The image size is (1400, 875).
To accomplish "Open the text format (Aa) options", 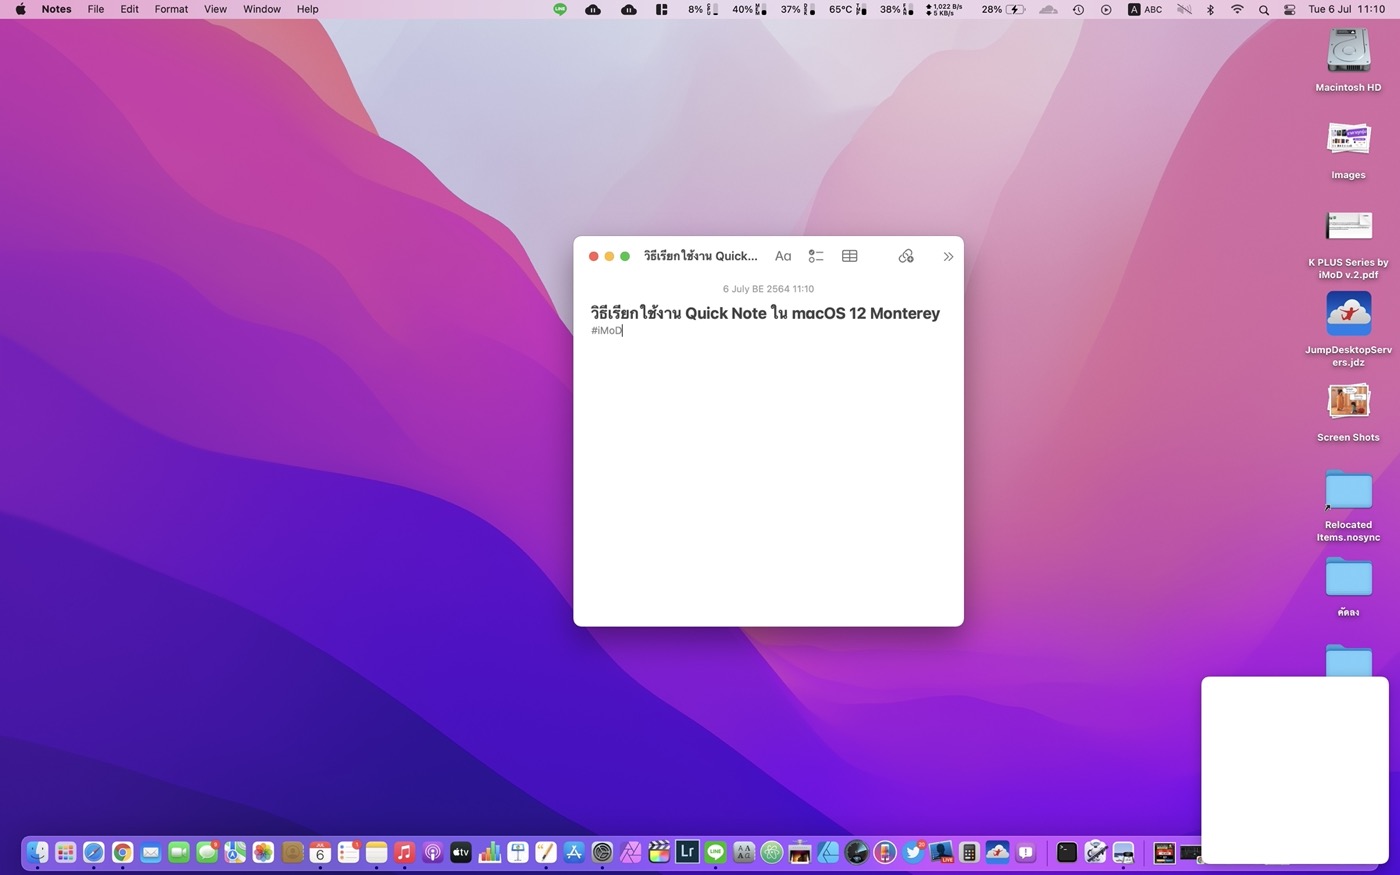I will click(x=783, y=257).
